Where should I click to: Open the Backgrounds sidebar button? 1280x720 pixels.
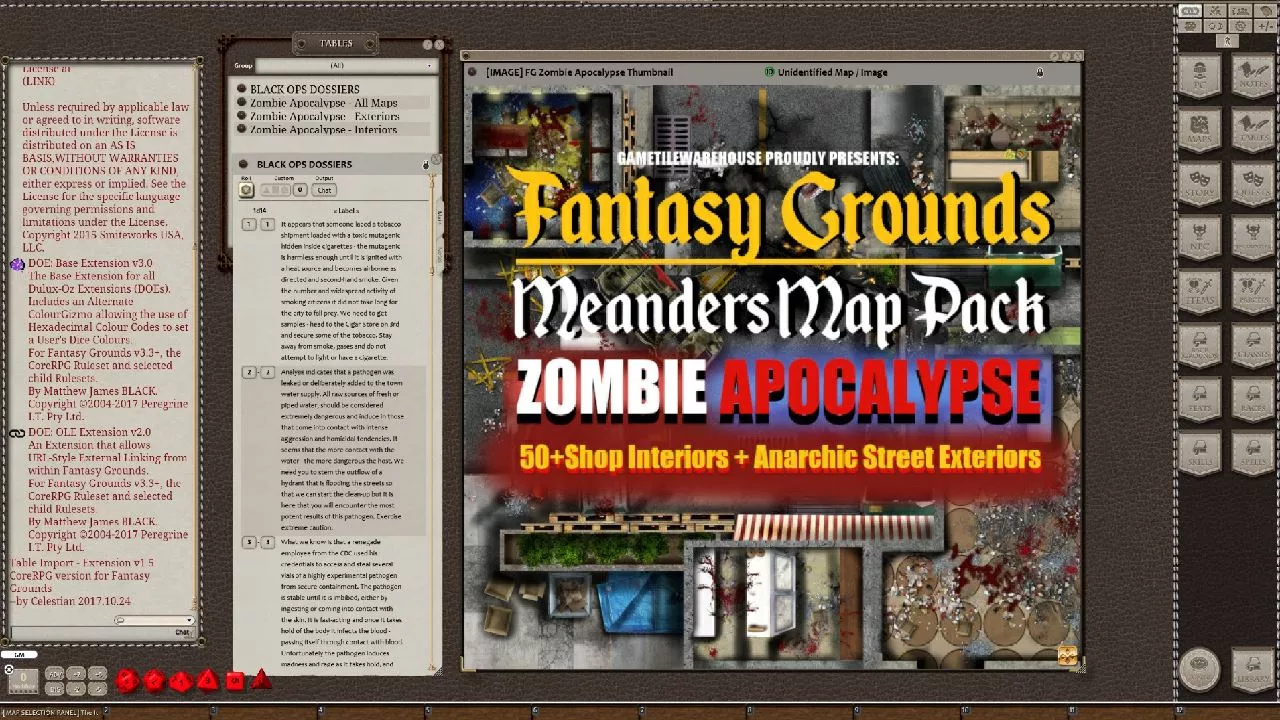pyautogui.click(x=1199, y=346)
